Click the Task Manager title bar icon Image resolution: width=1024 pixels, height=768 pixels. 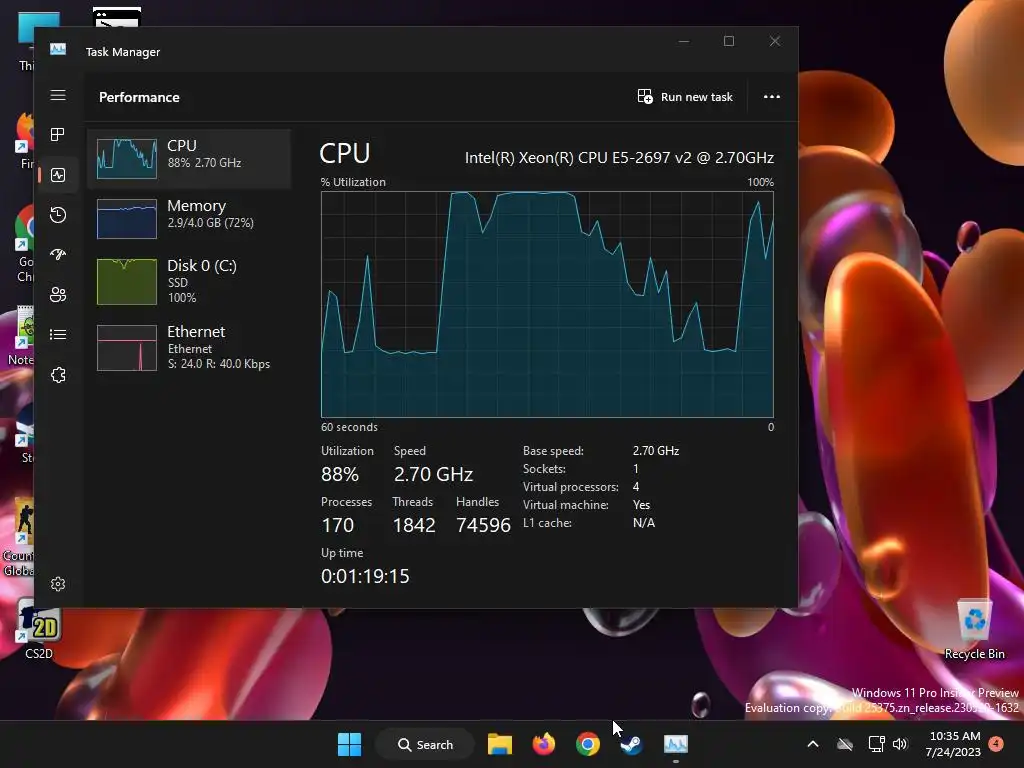tap(58, 50)
